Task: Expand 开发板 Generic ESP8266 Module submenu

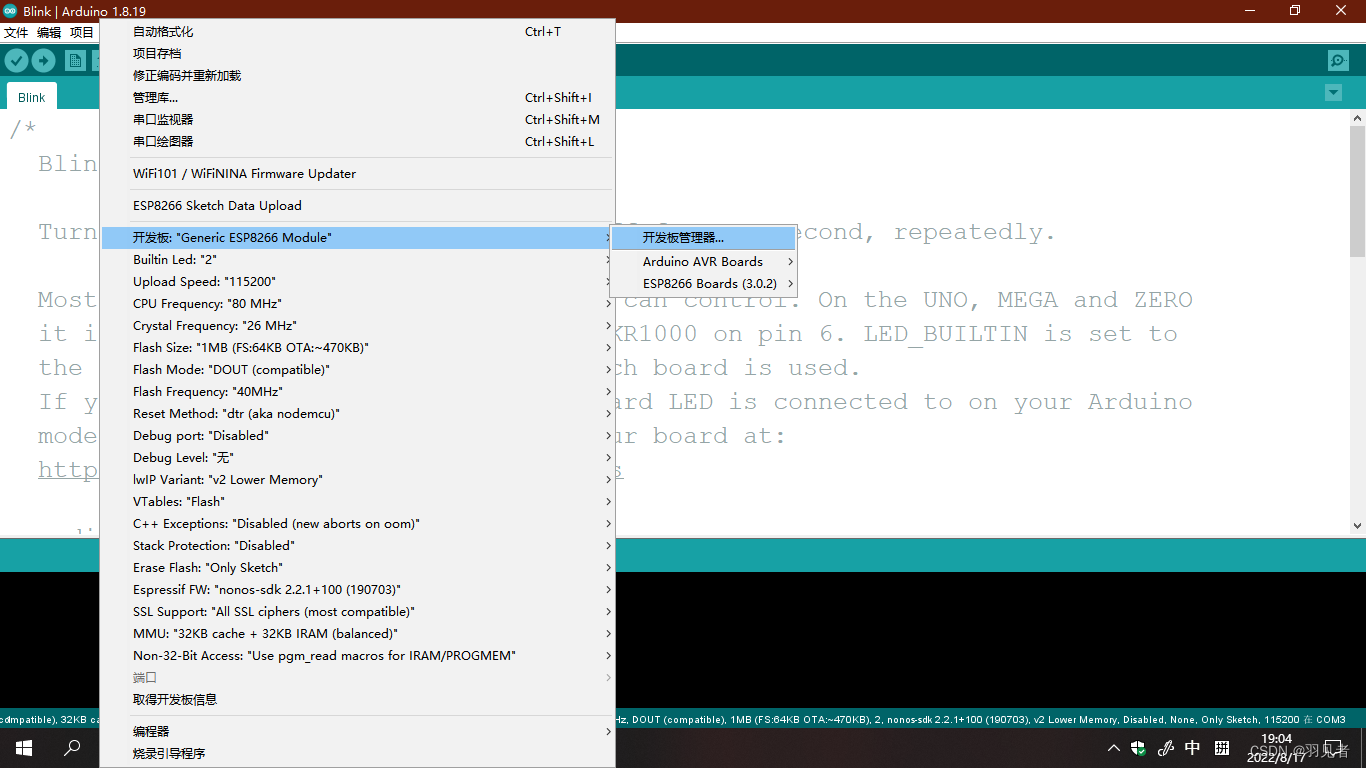Action: (357, 238)
